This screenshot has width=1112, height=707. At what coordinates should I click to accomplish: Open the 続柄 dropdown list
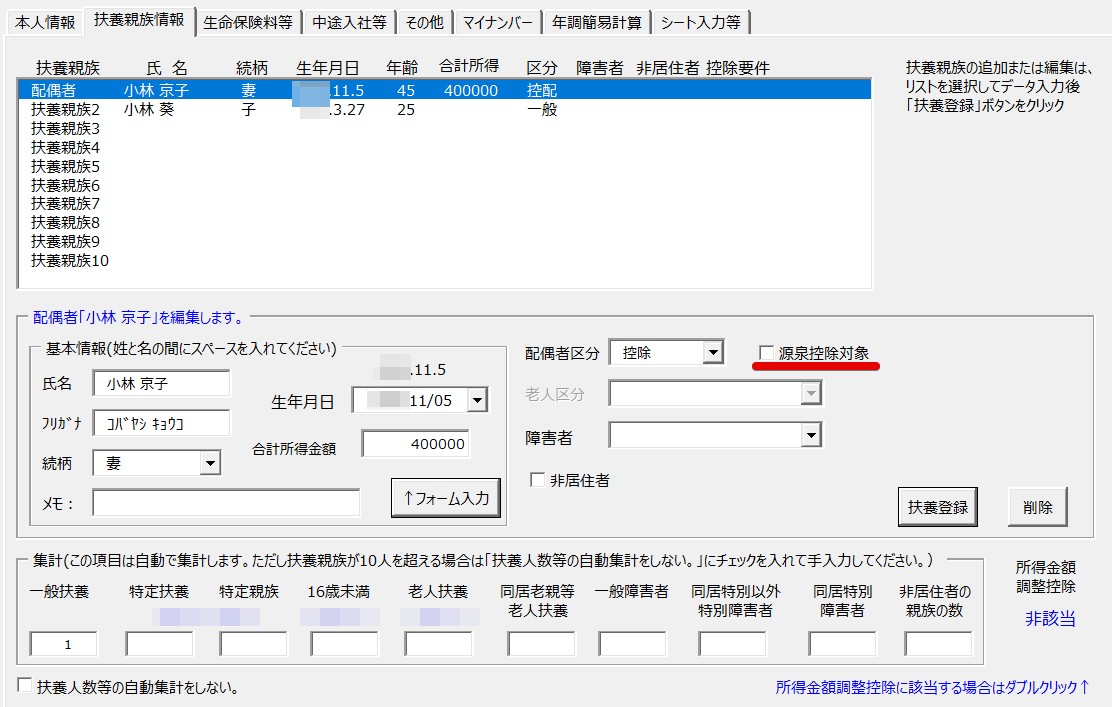coord(210,463)
